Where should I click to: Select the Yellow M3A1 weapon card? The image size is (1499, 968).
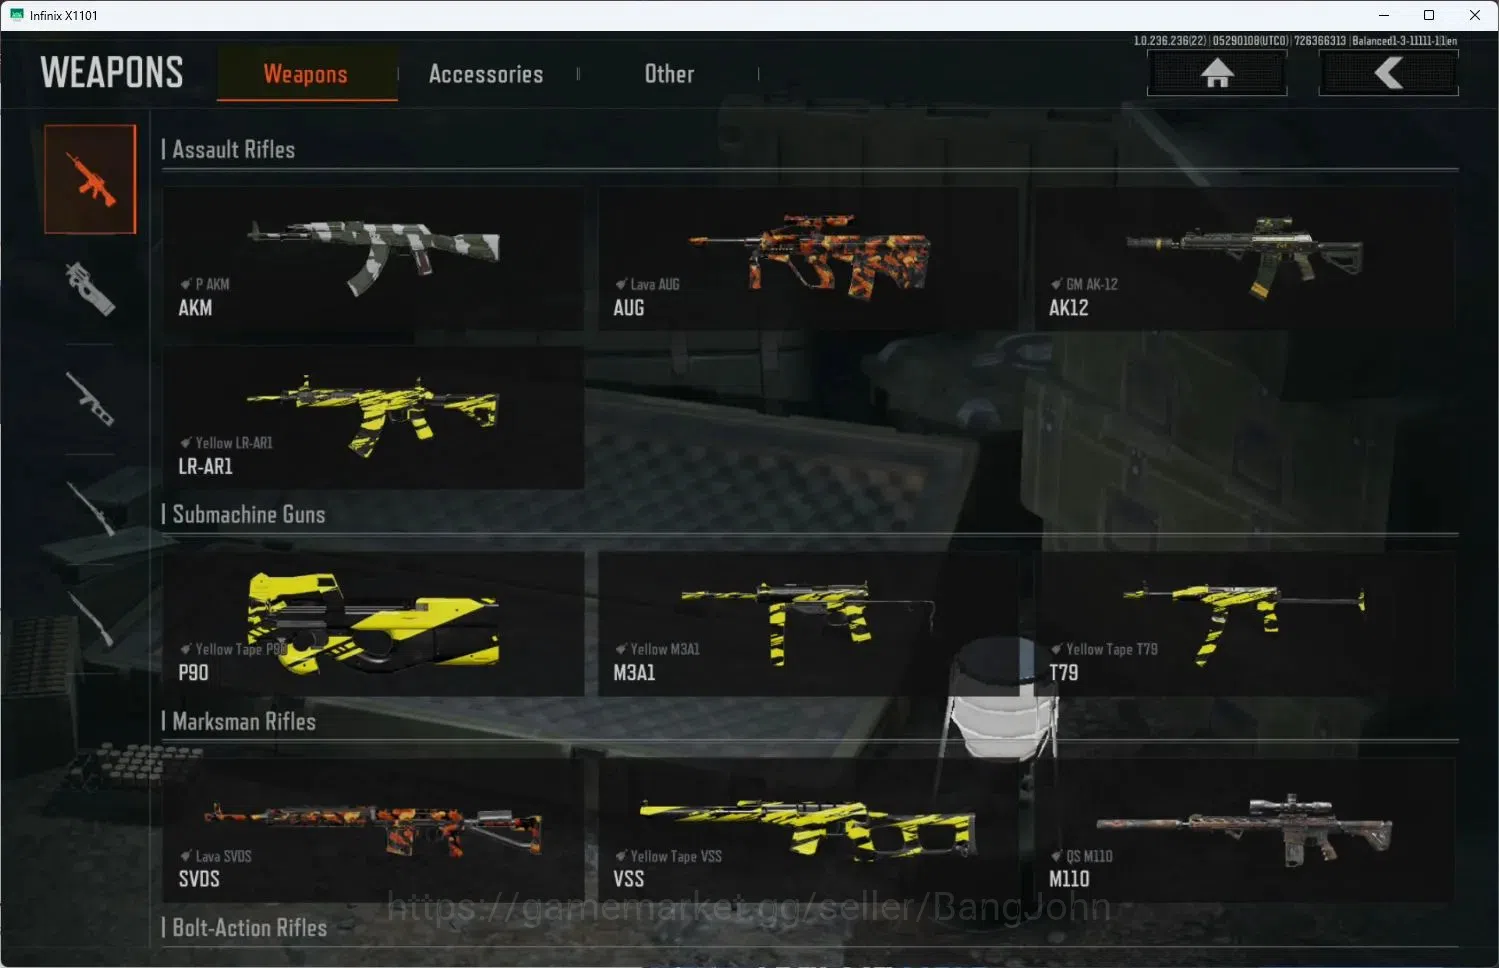tap(808, 623)
